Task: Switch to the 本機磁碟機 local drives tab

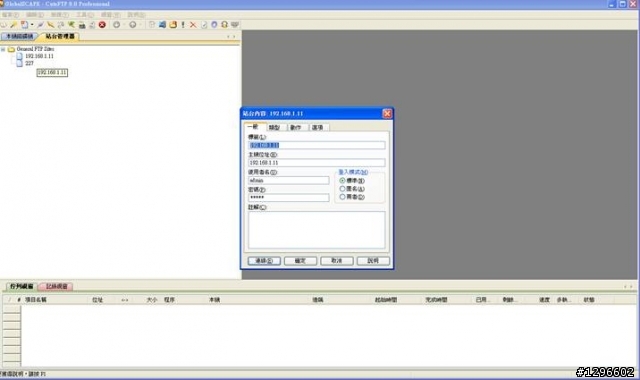Action: 19,37
